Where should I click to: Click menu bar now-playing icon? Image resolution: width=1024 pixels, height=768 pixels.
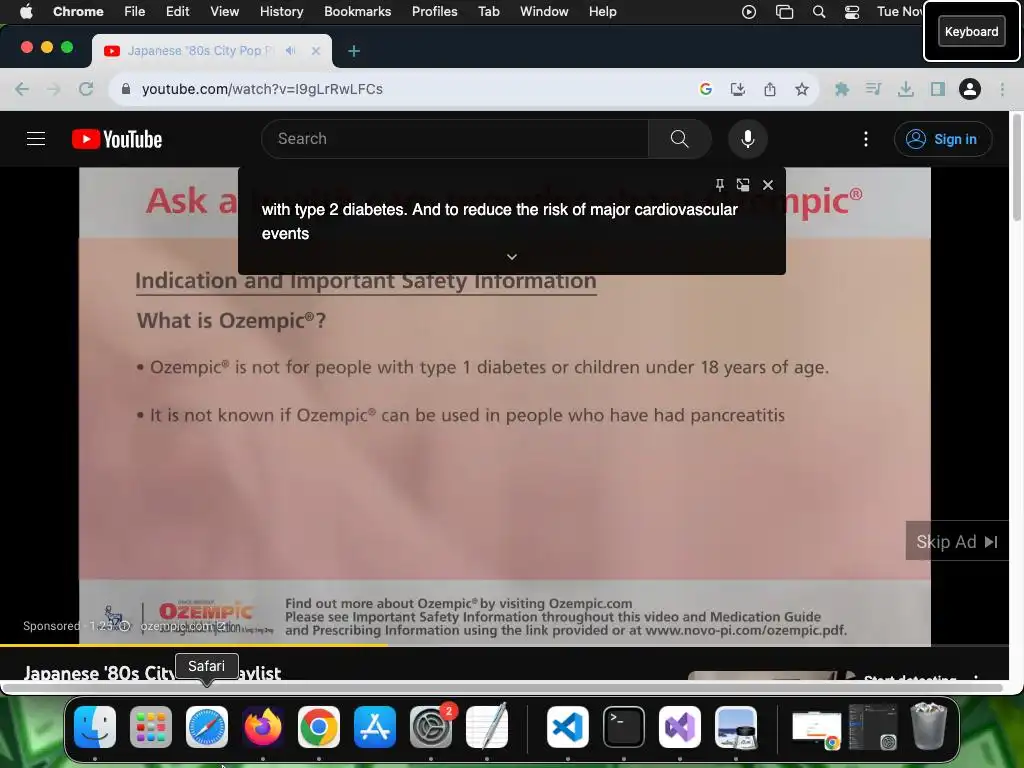(749, 12)
